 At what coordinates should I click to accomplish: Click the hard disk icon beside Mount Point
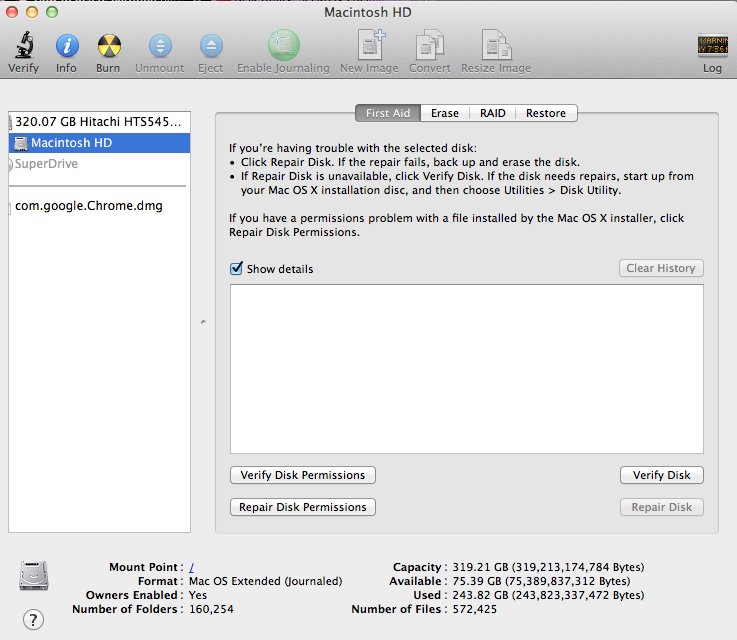click(x=34, y=576)
